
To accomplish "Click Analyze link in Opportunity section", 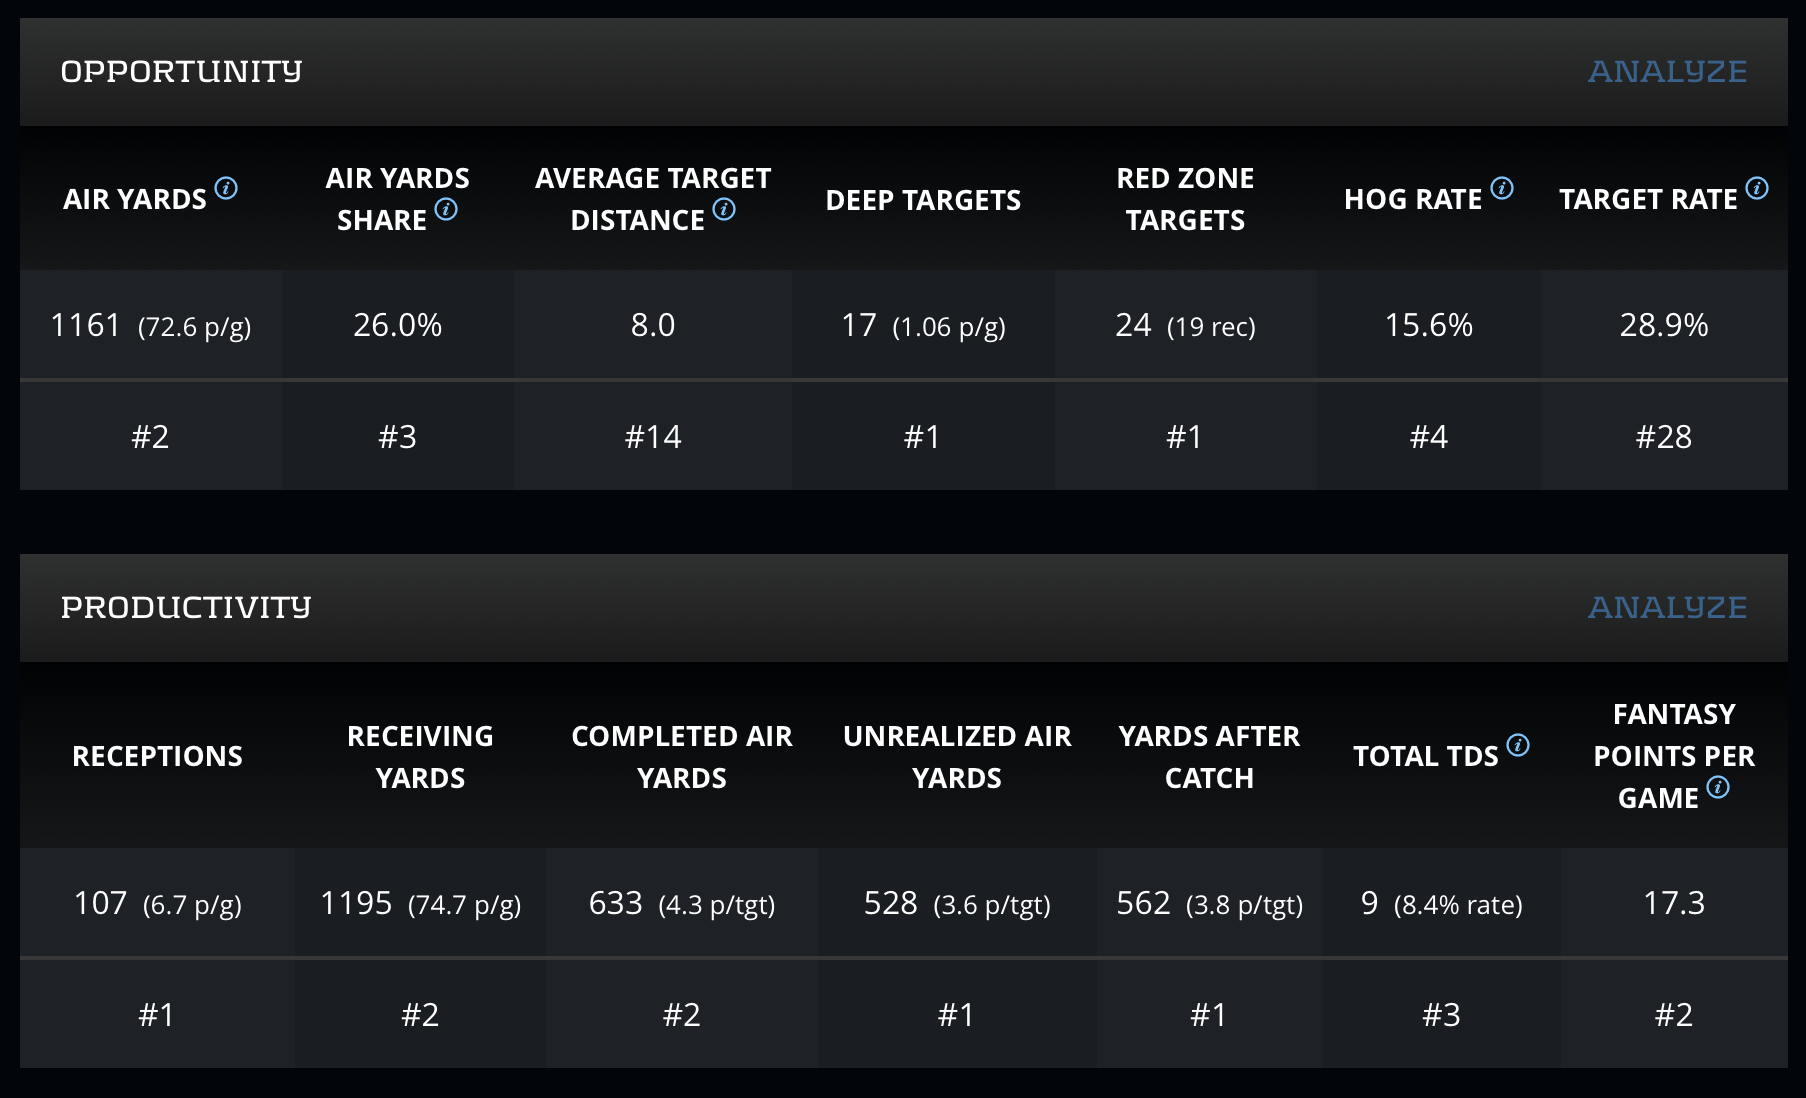I will click(1667, 72).
